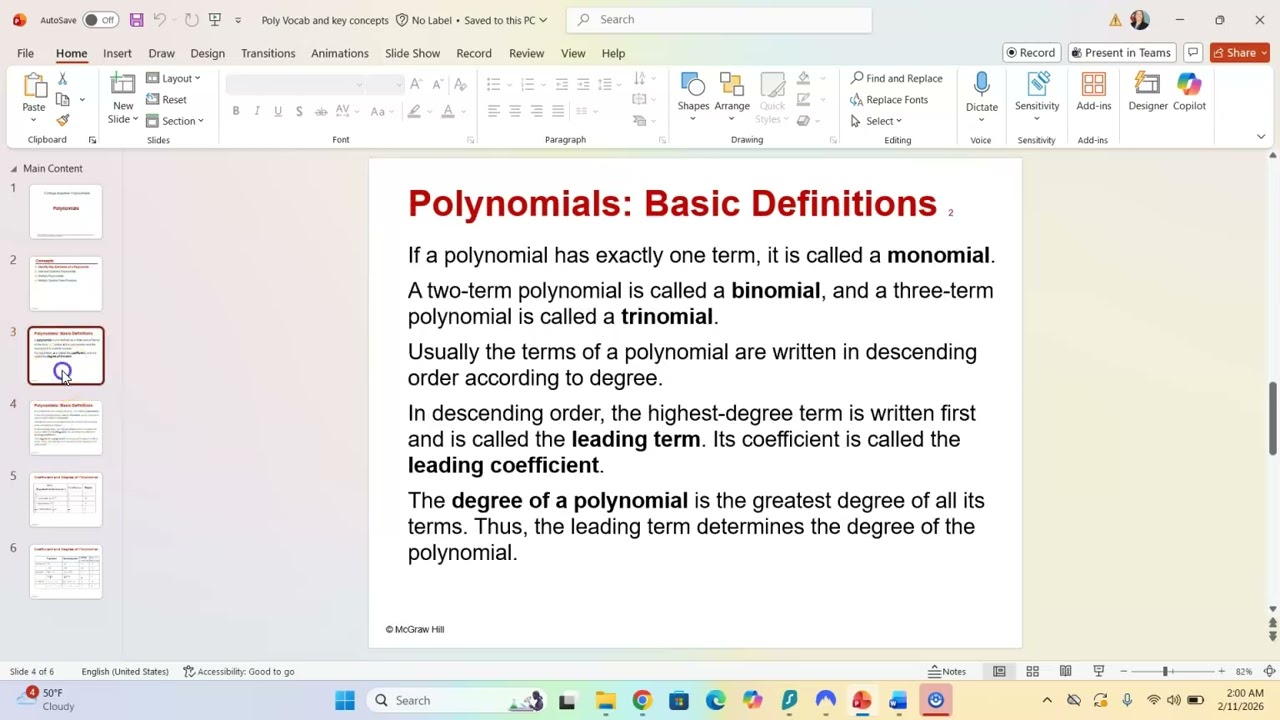Click the Dictate microphone icon
Screen dimensions: 1280x720
981,85
